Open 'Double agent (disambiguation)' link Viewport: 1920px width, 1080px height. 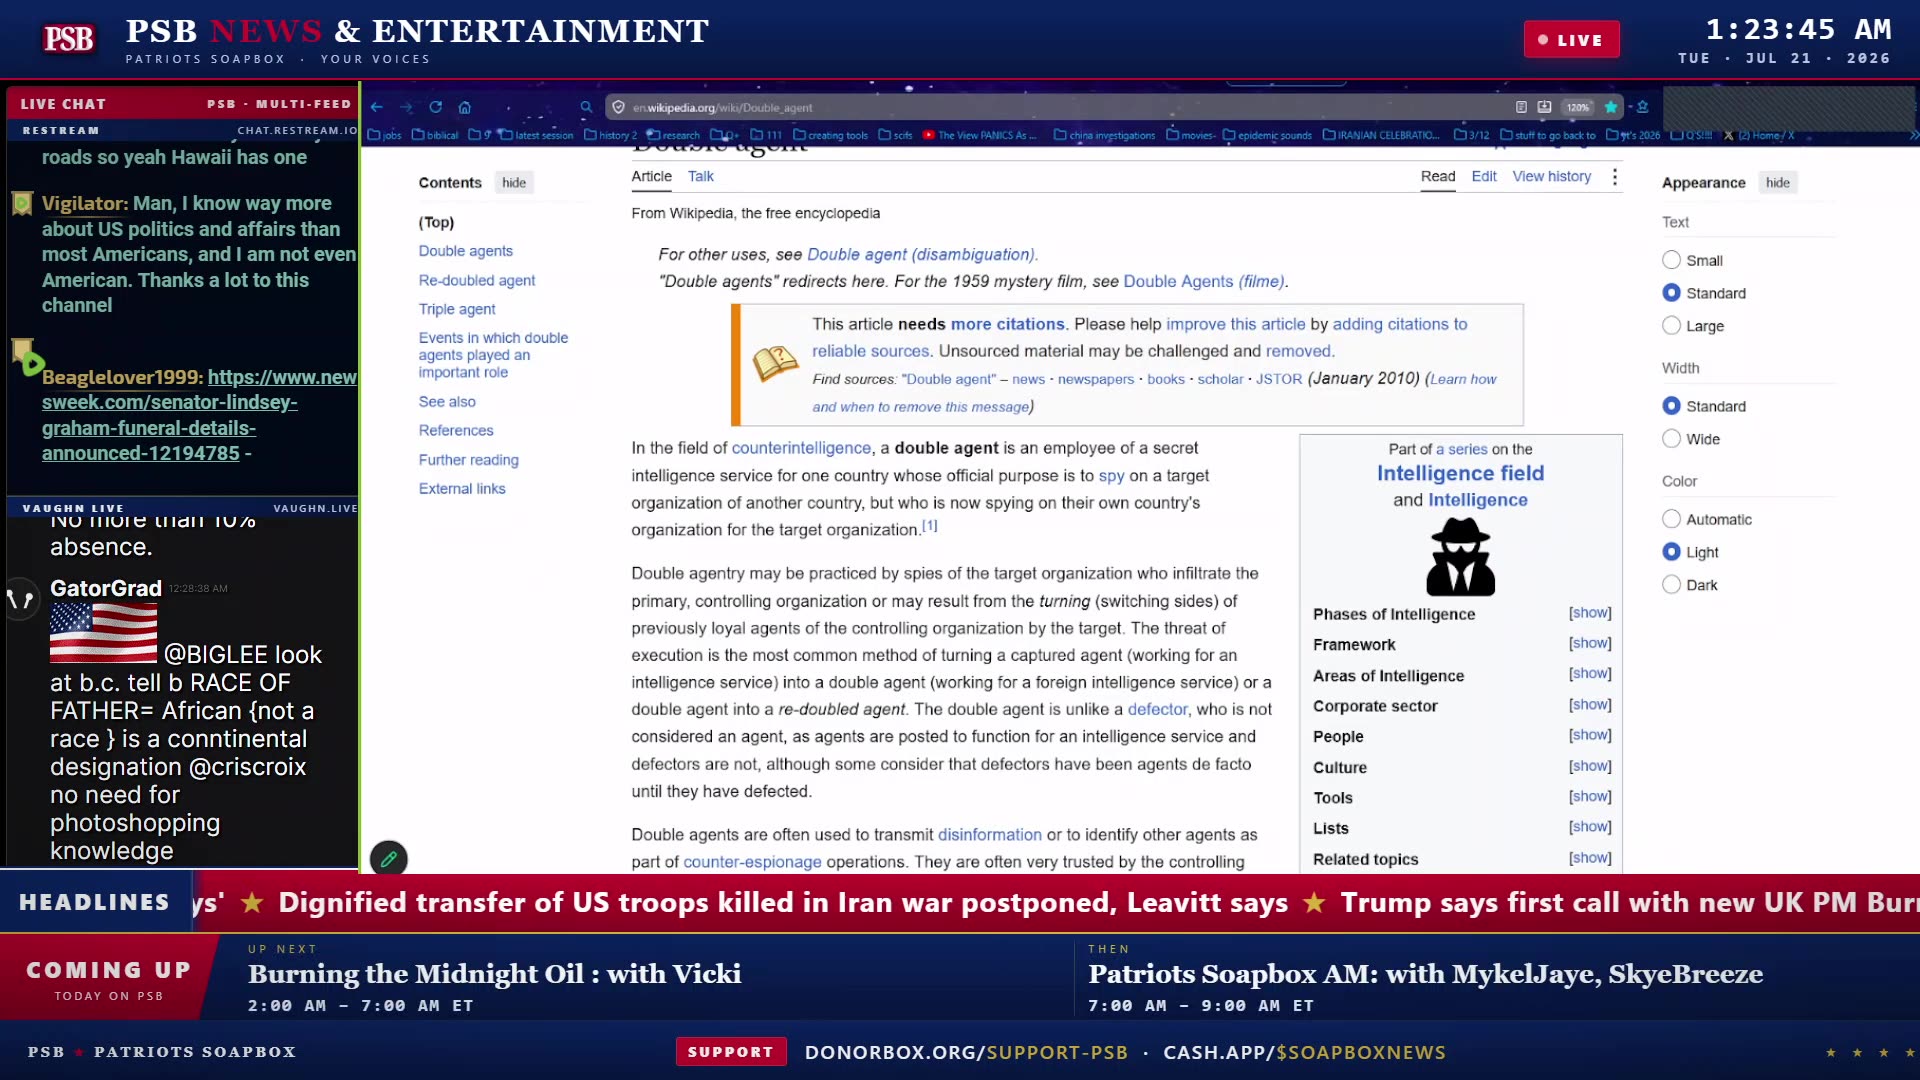[920, 255]
